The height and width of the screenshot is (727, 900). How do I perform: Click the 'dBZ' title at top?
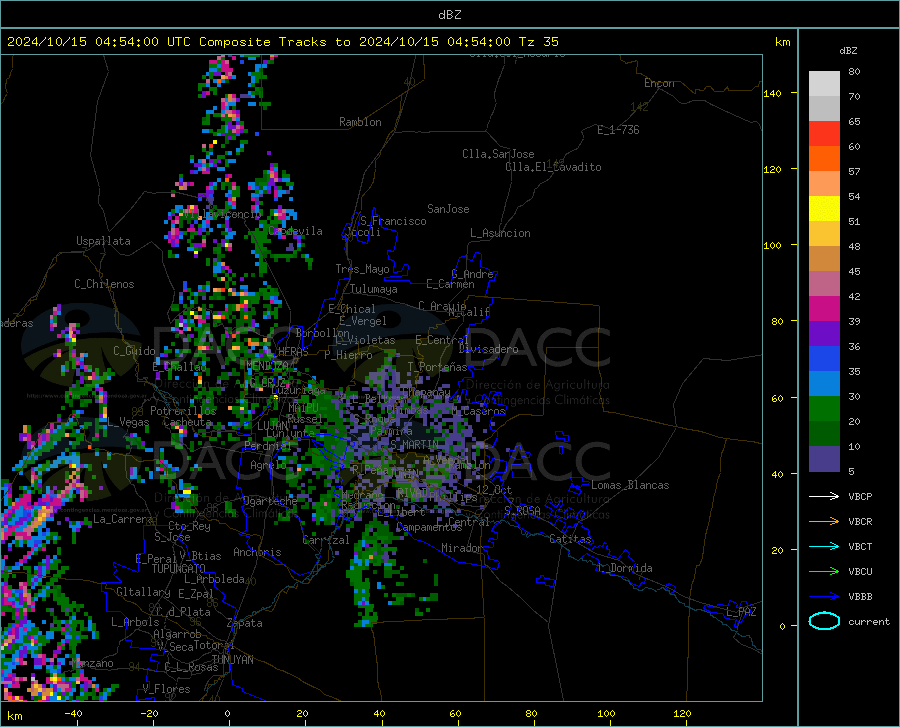click(449, 15)
